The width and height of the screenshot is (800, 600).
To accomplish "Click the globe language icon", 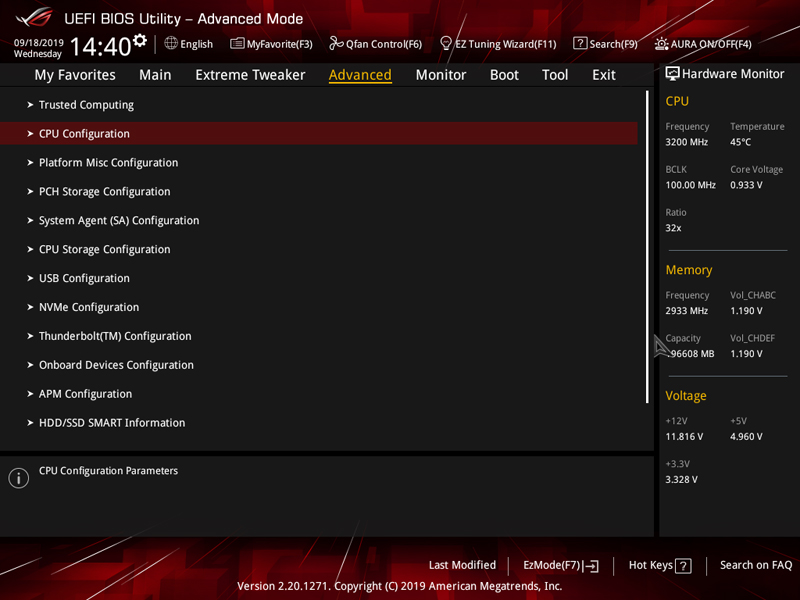I will (x=171, y=43).
